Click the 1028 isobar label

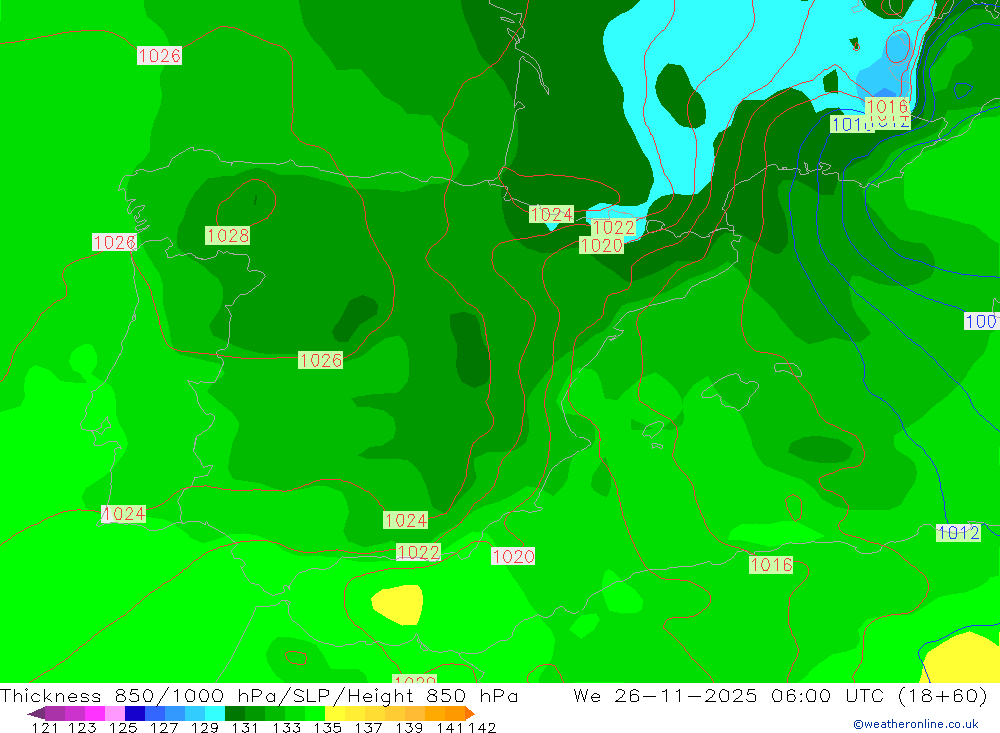(x=228, y=235)
